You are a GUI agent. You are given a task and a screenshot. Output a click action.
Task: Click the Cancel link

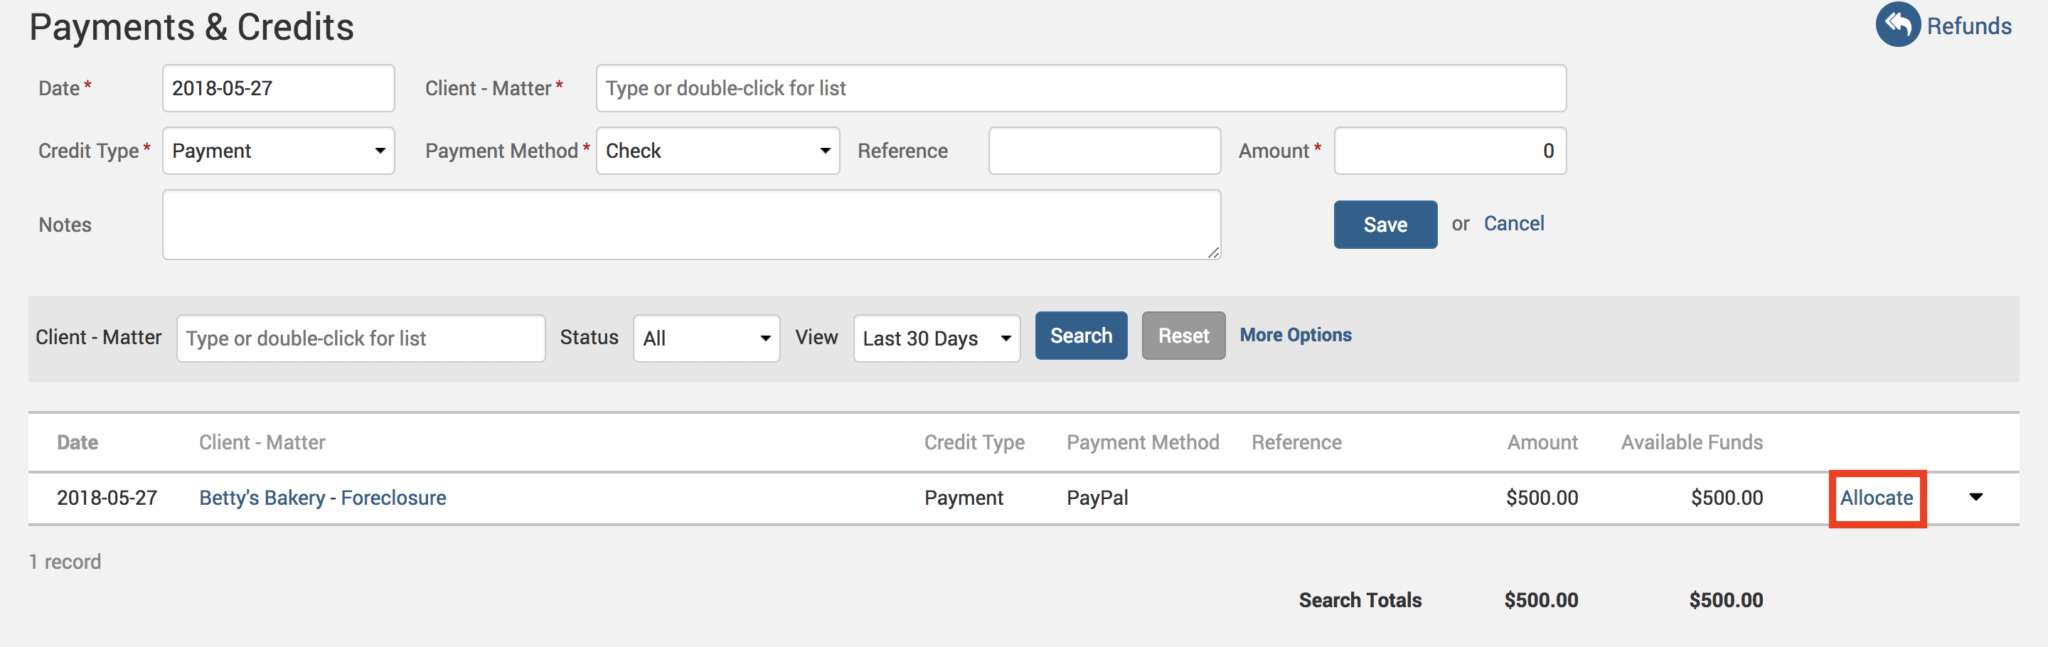1513,224
